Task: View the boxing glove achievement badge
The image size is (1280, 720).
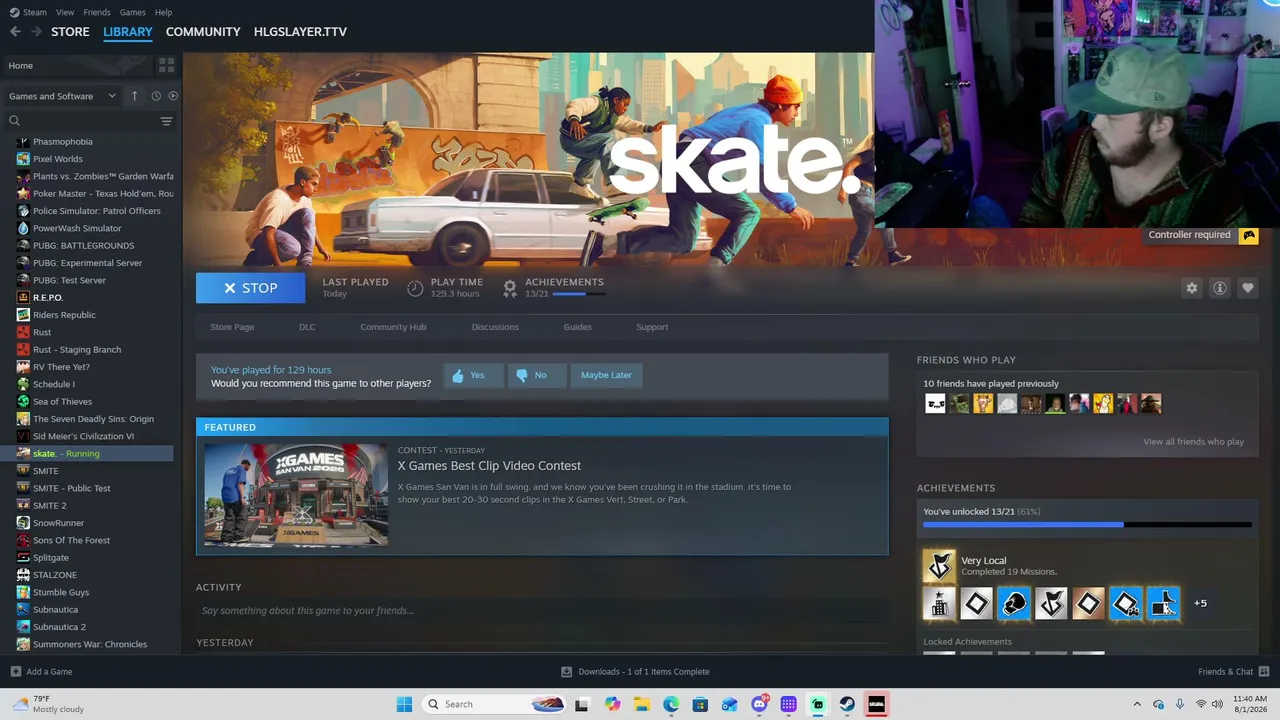Action: point(1013,603)
